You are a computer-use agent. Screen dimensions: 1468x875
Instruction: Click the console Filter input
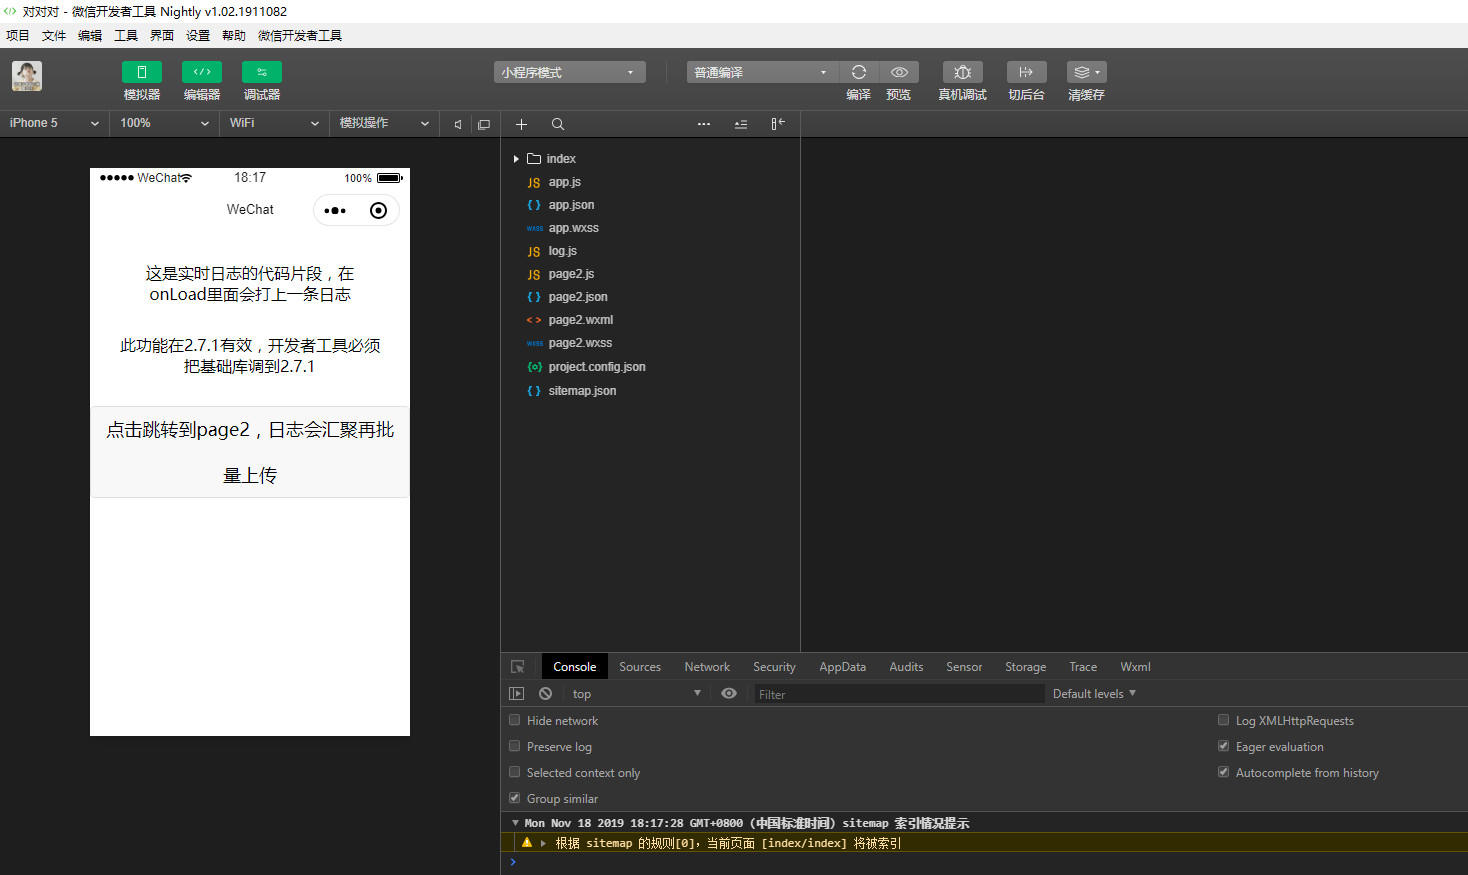899,694
